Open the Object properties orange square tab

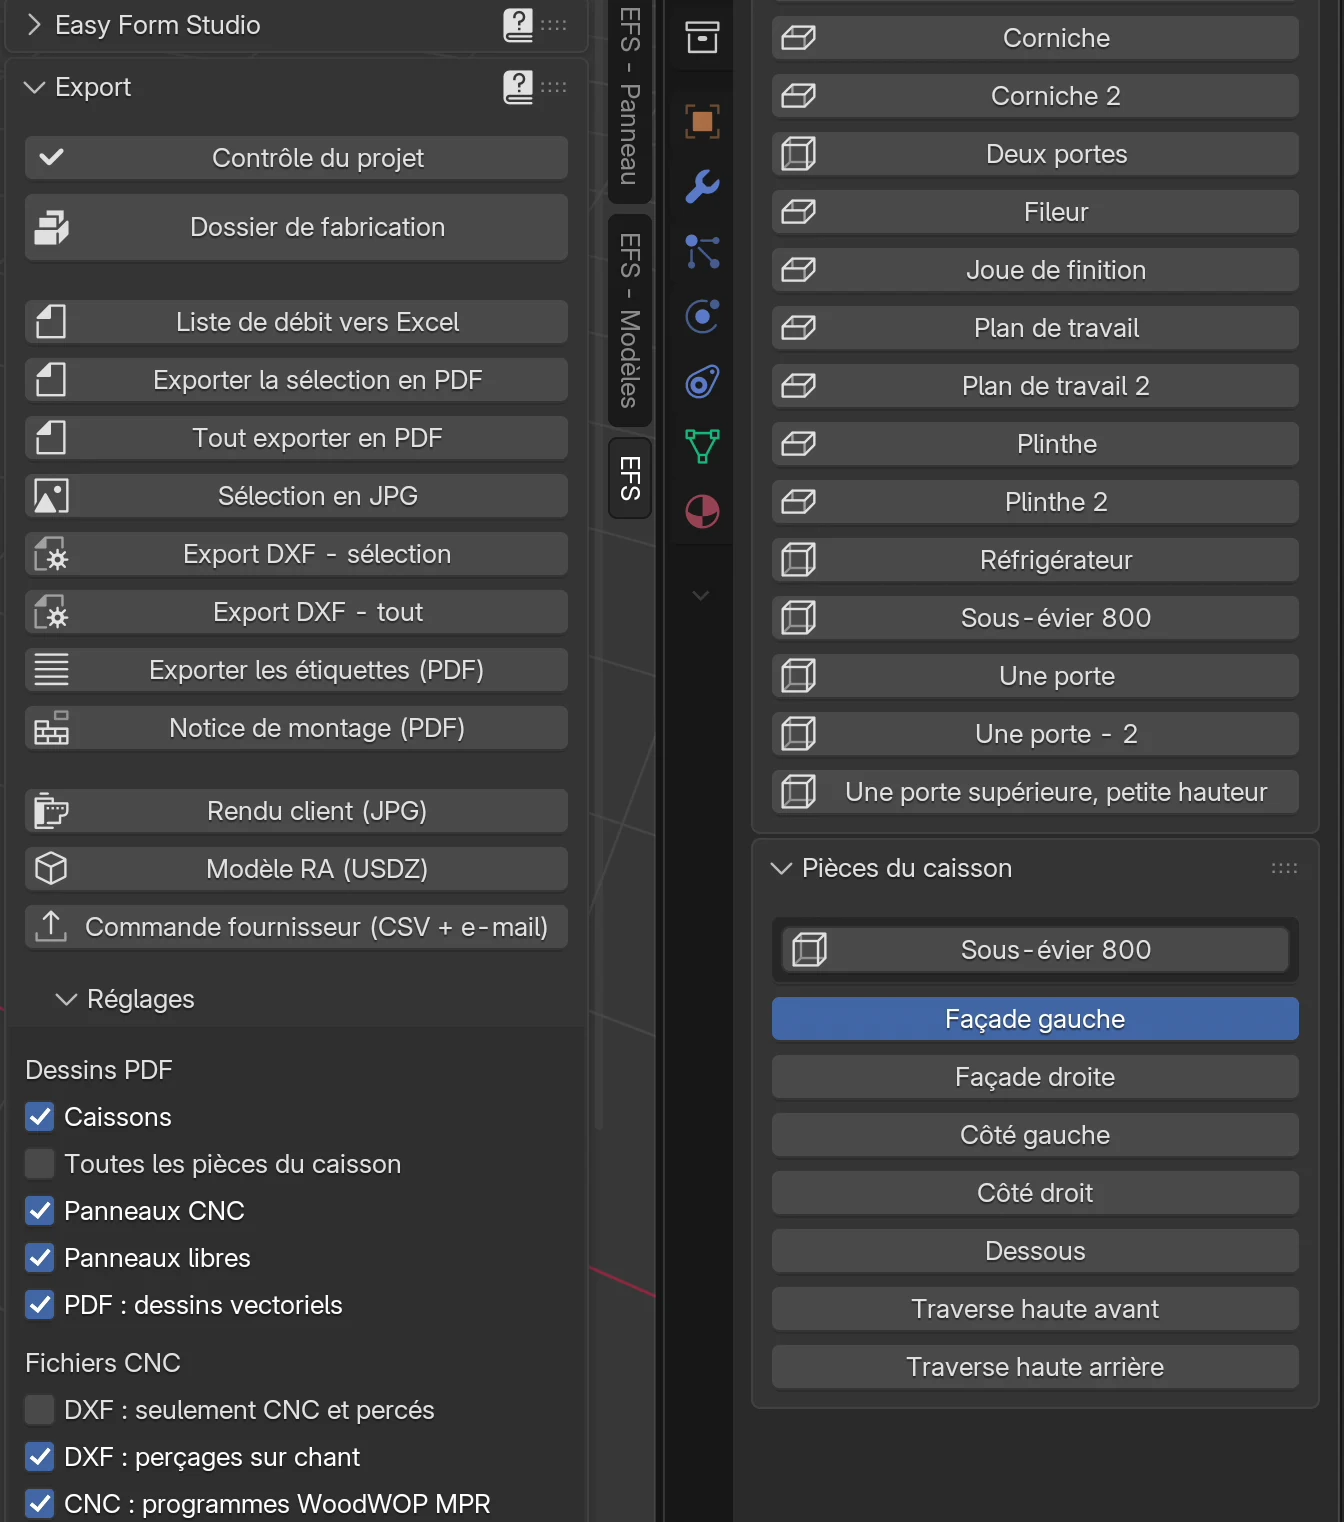click(702, 122)
